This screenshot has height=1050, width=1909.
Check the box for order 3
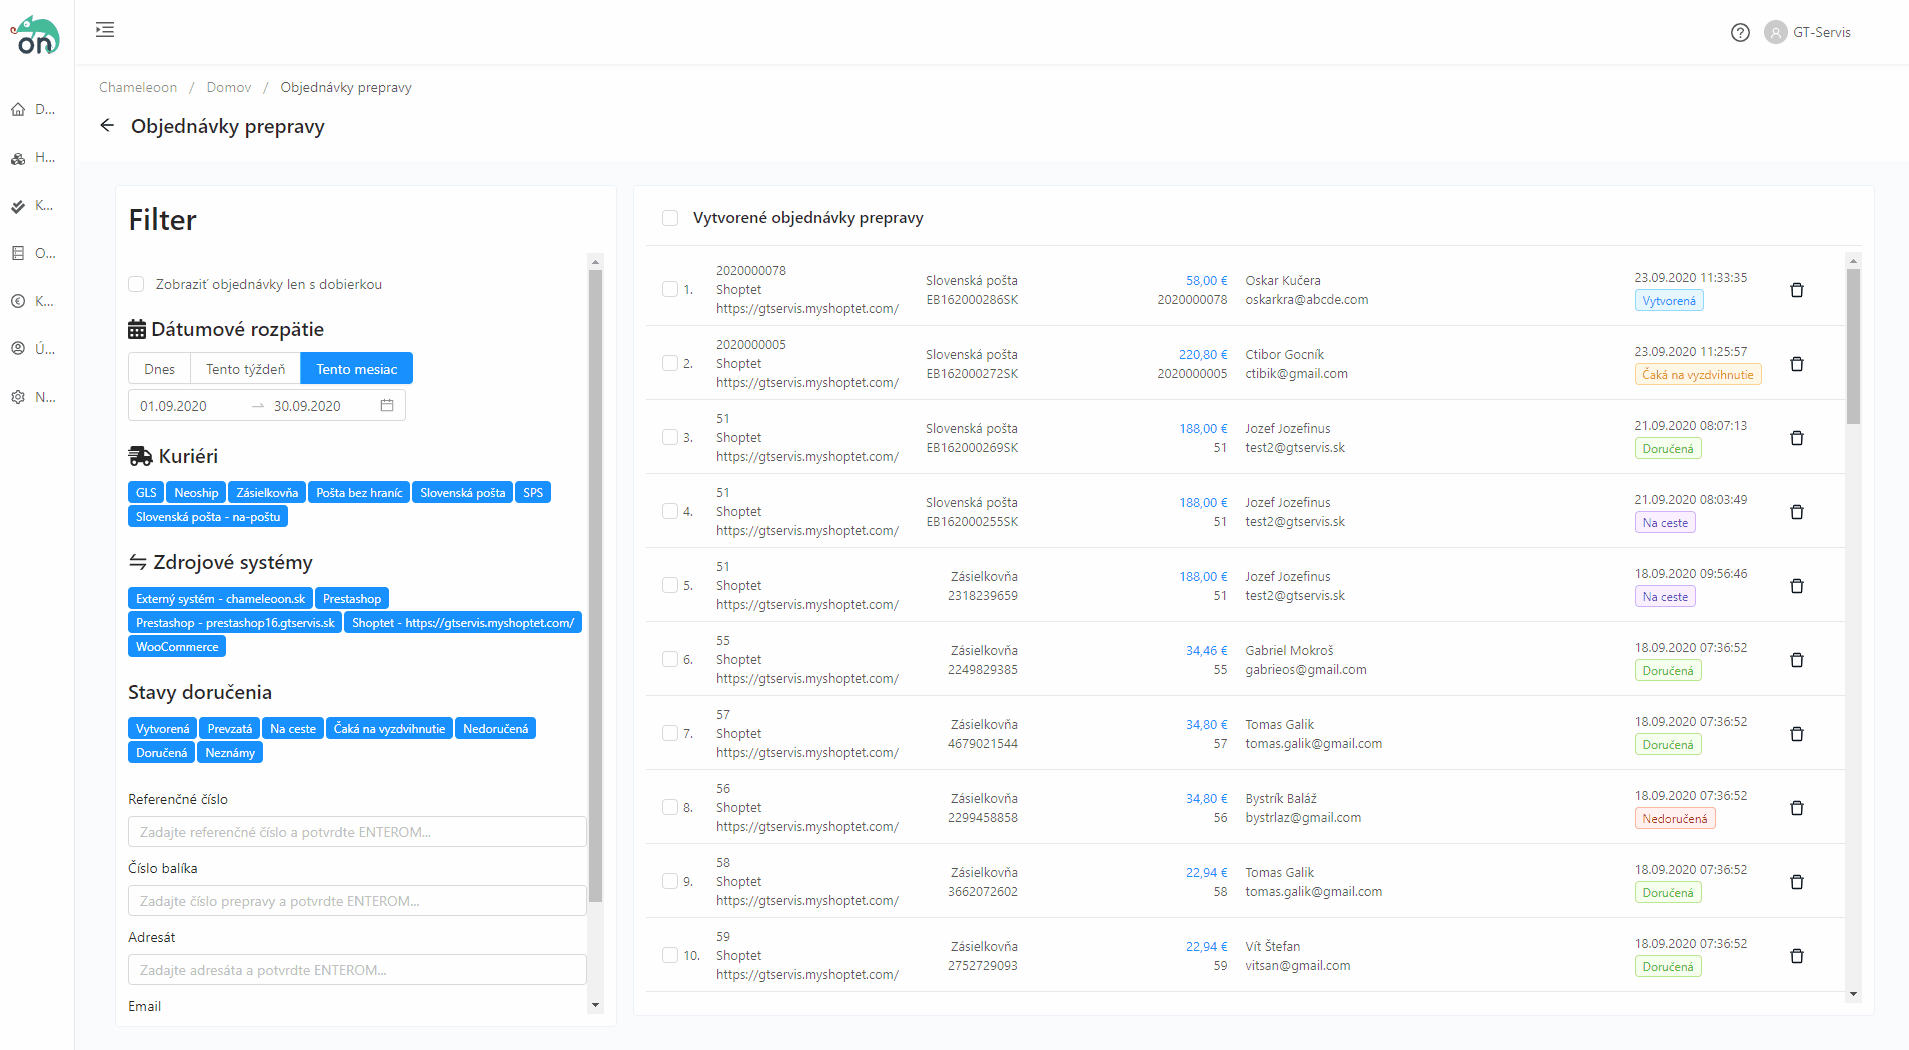[670, 437]
